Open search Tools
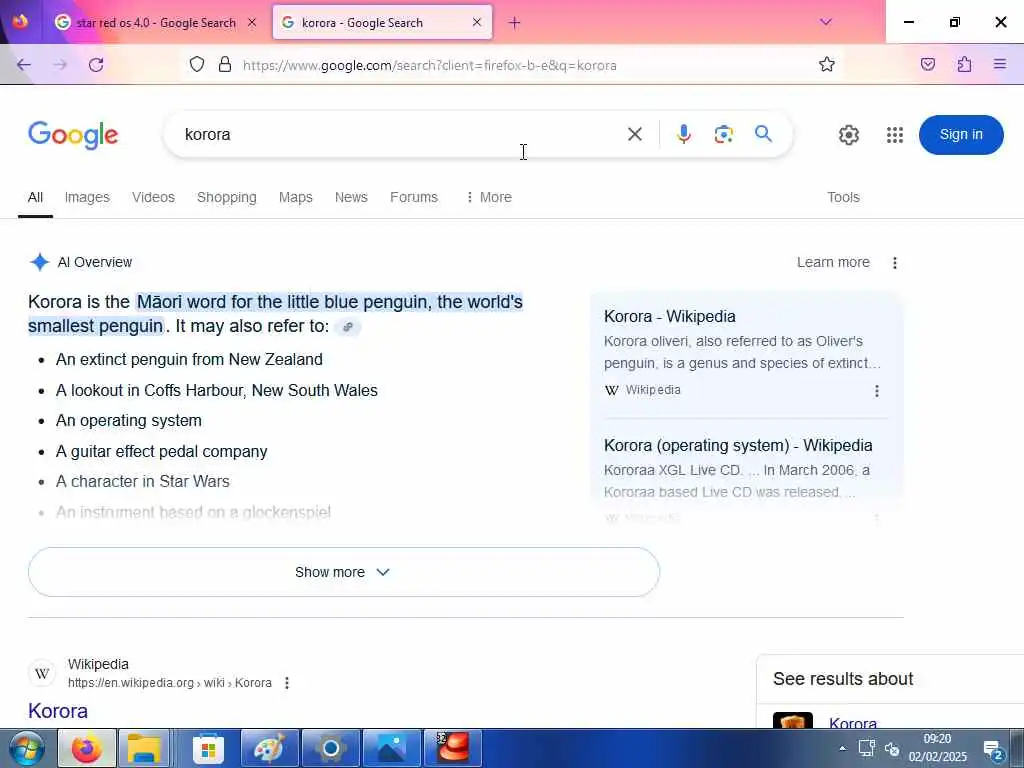 843,197
